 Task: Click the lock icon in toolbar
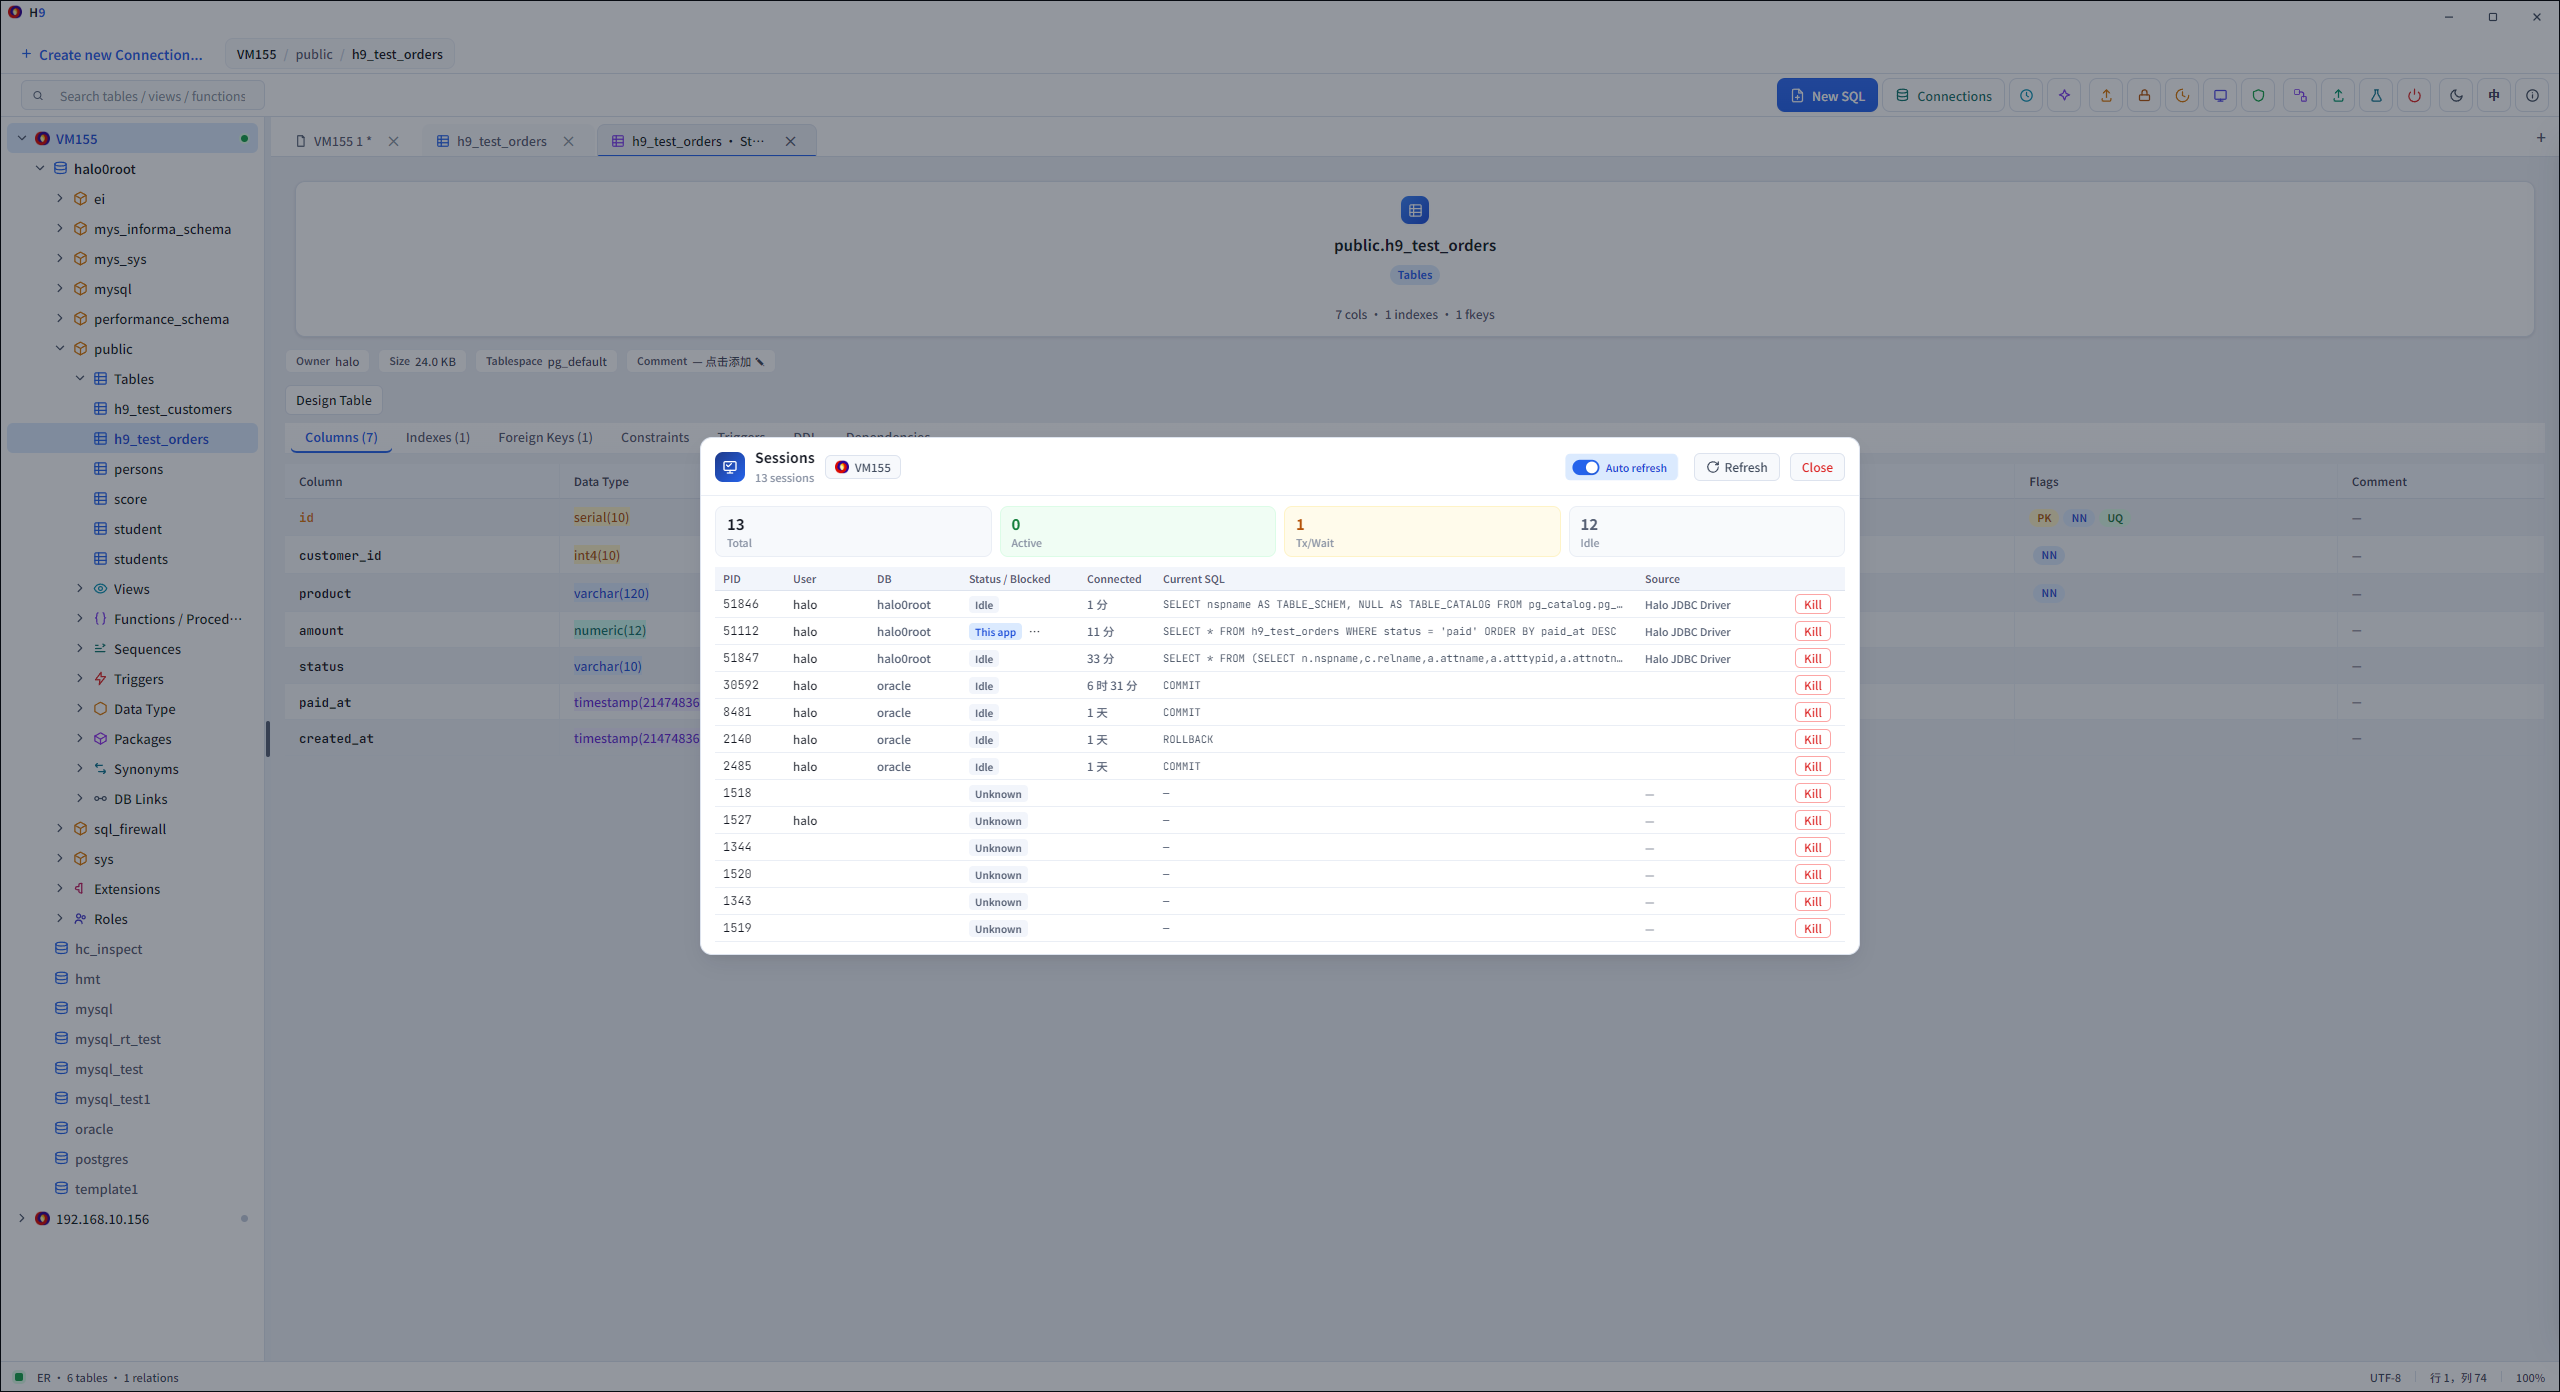(2144, 96)
